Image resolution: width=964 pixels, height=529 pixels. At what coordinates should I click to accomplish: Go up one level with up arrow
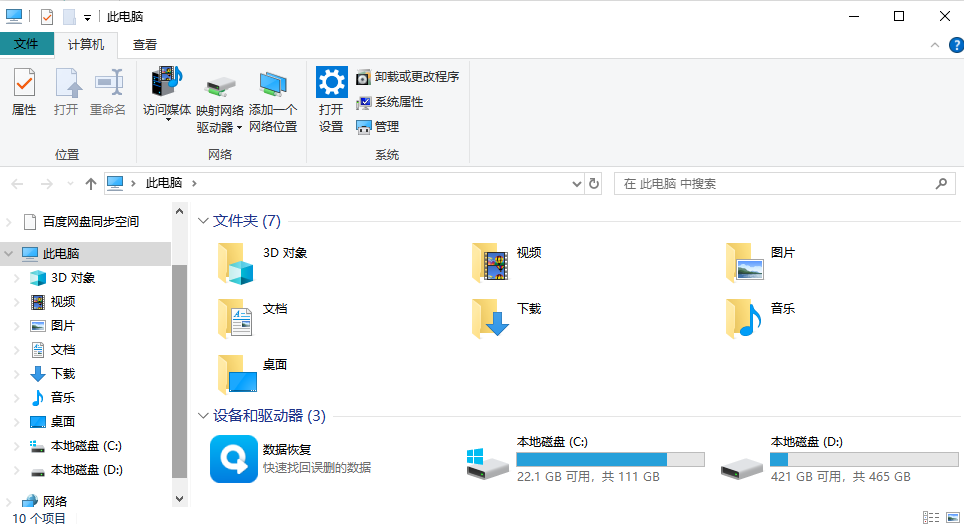[x=91, y=184]
